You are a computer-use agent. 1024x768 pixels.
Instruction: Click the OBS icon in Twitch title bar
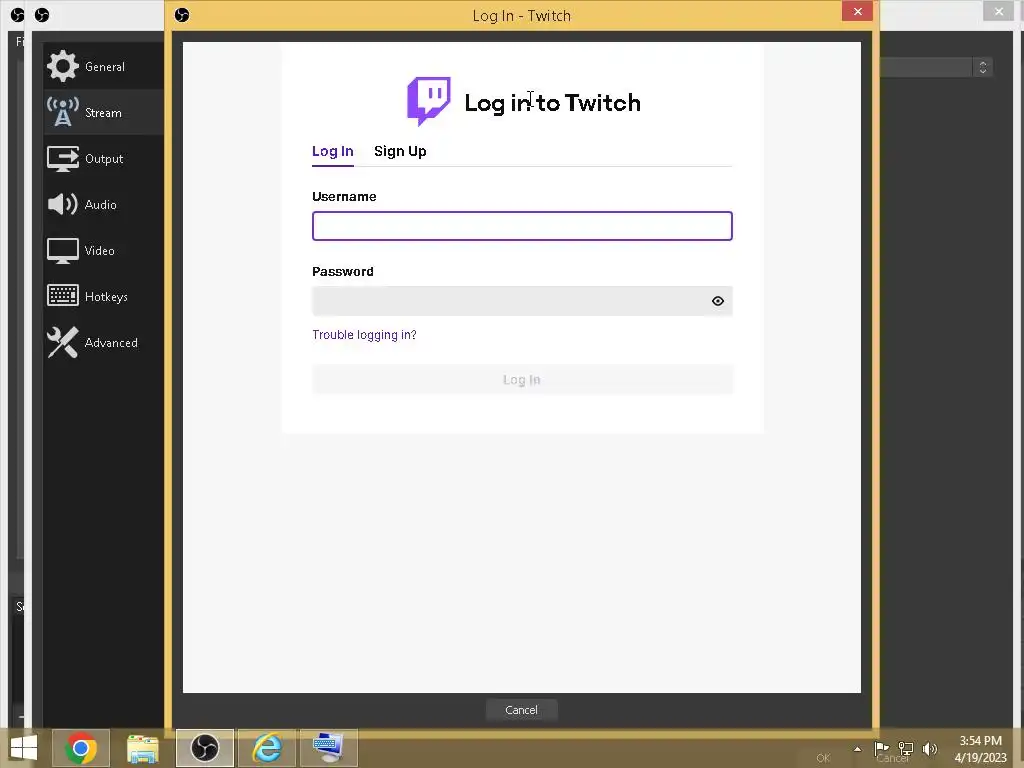point(182,15)
